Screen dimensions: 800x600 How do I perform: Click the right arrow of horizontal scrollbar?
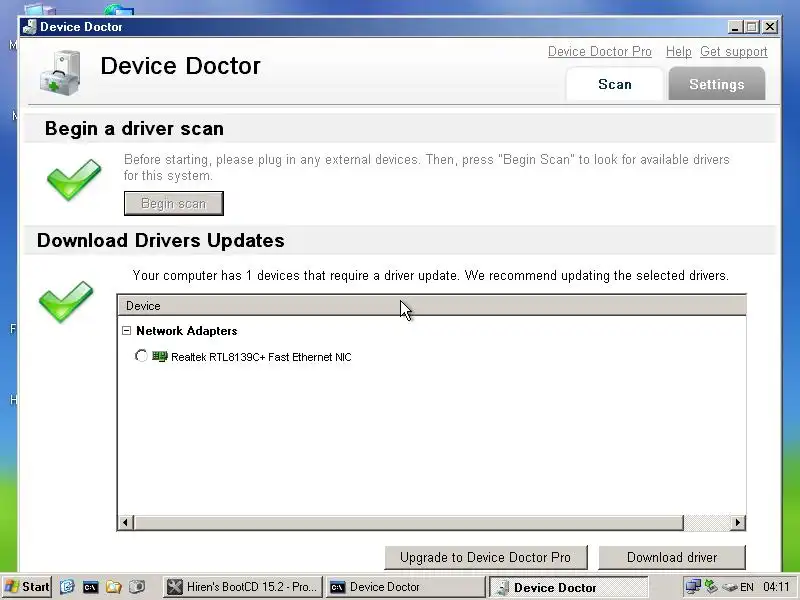coord(737,522)
